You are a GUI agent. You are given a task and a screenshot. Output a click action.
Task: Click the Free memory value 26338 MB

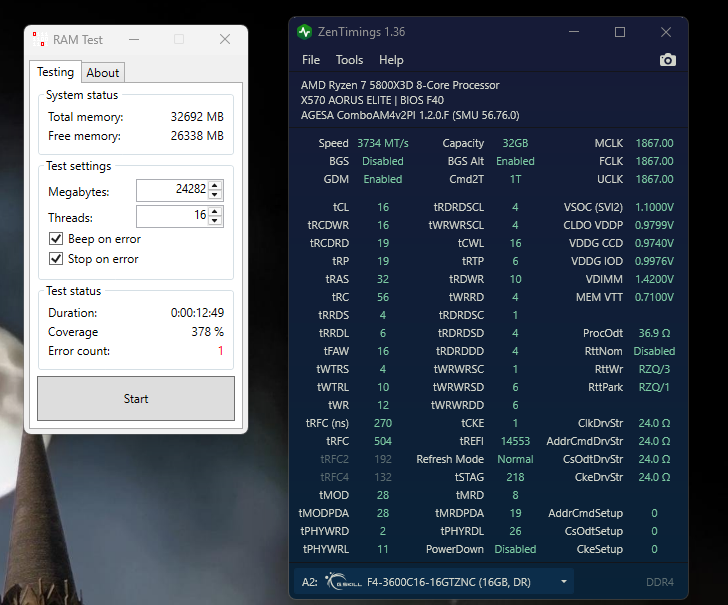click(197, 136)
